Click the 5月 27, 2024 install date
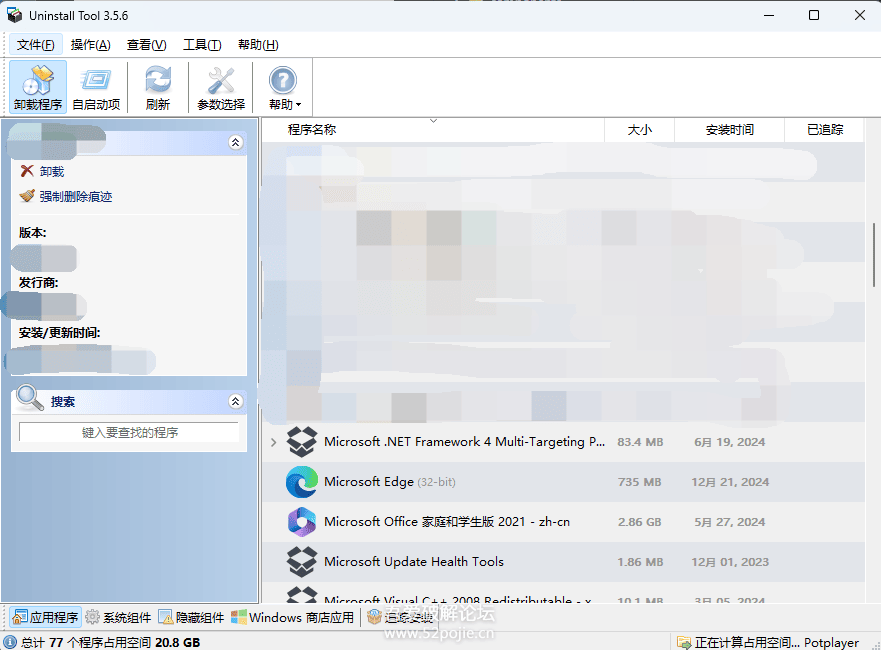Viewport: 881px width, 650px height. [729, 522]
